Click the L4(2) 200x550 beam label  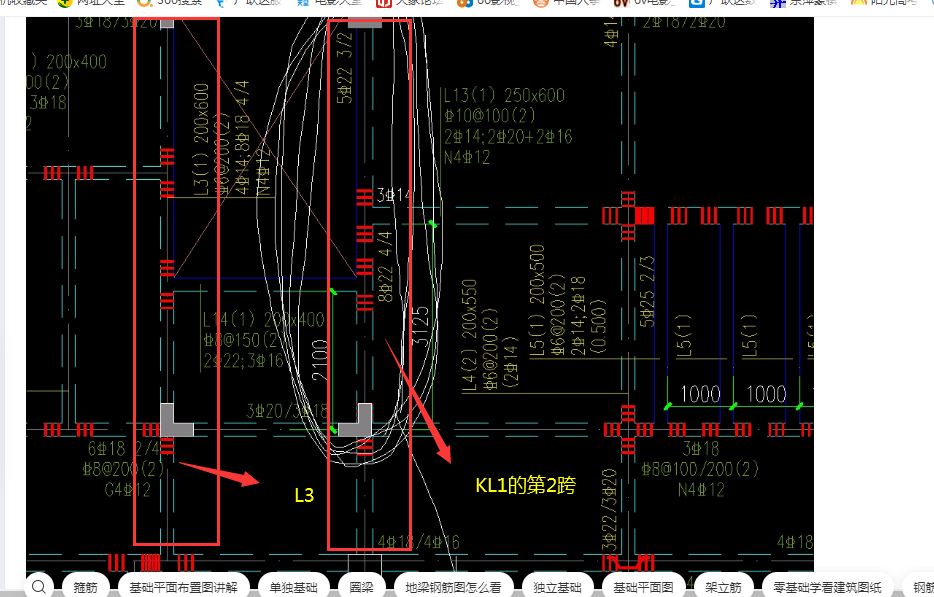click(470, 335)
